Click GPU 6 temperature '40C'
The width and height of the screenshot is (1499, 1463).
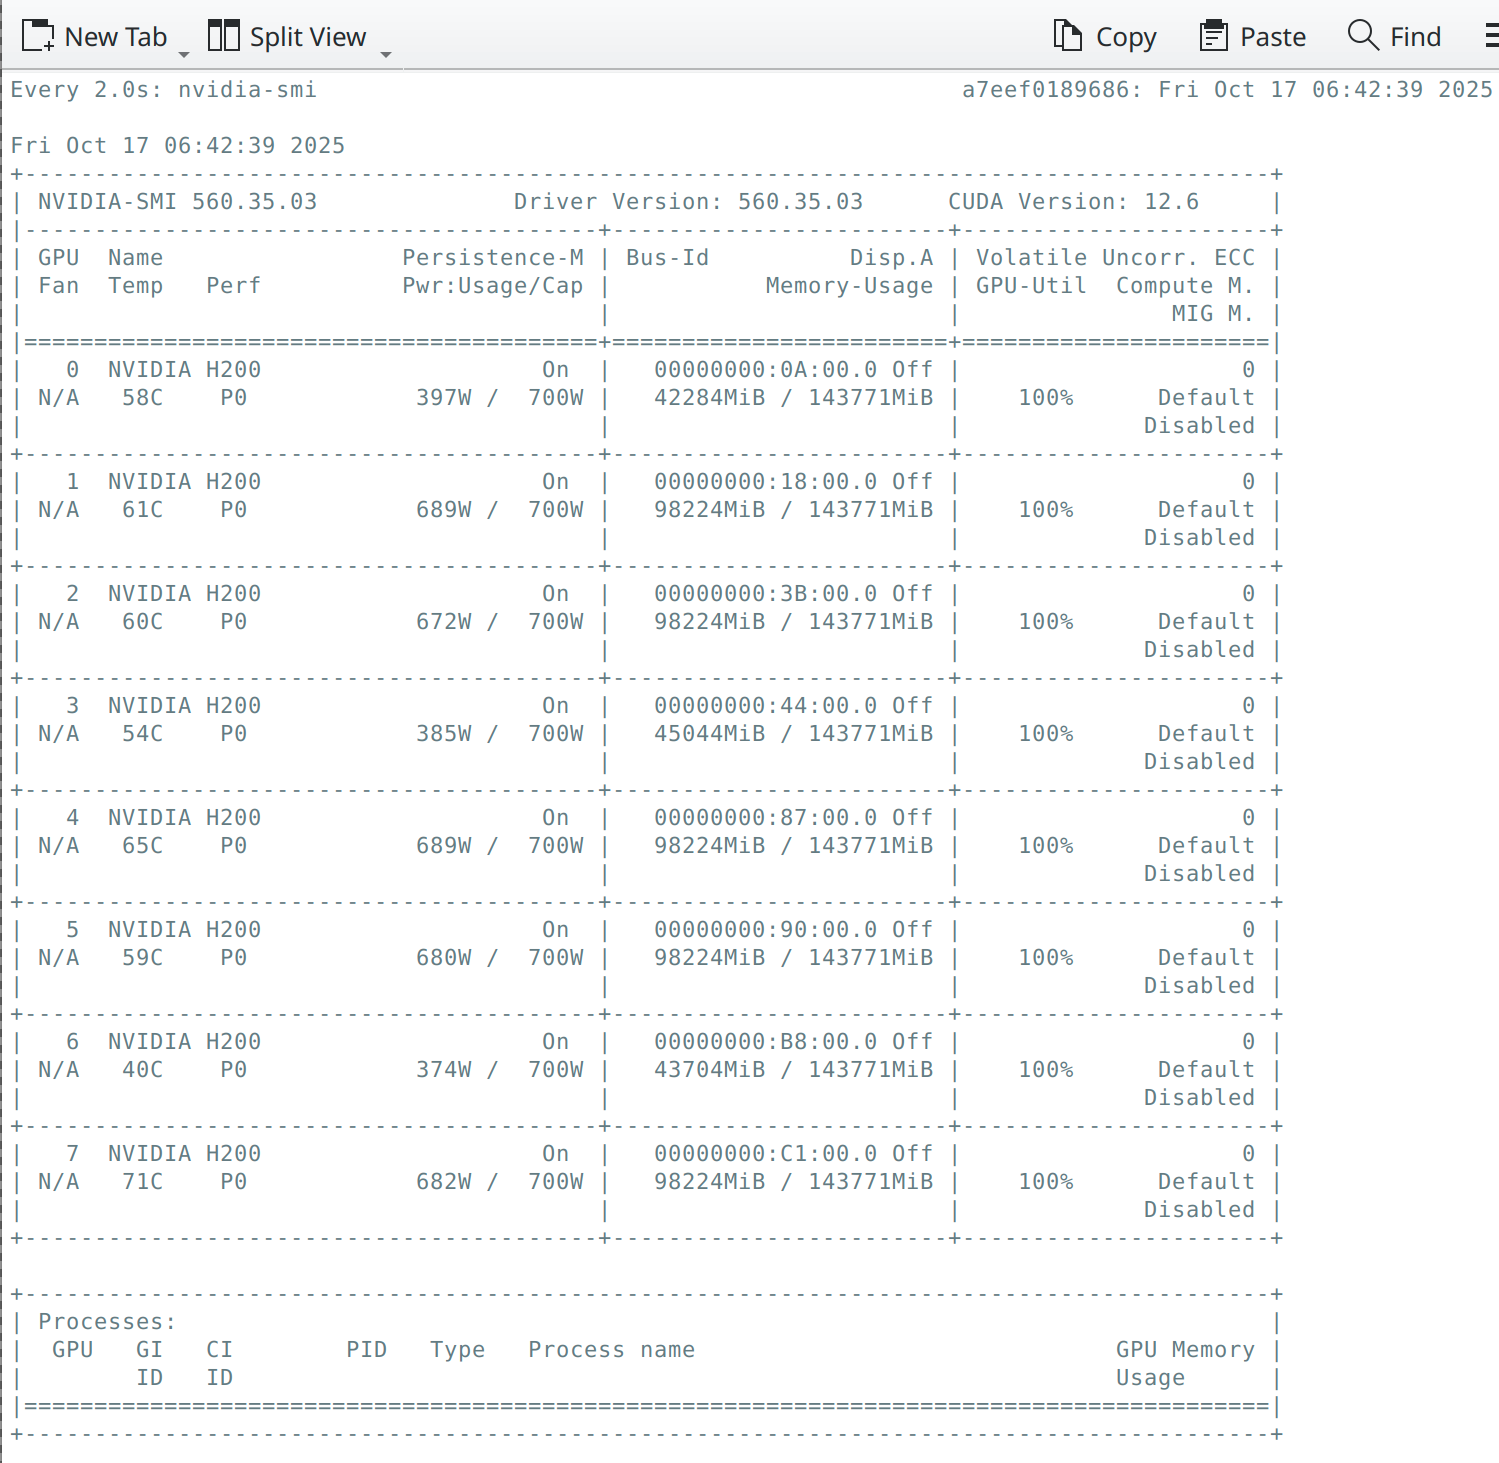pos(143,1070)
